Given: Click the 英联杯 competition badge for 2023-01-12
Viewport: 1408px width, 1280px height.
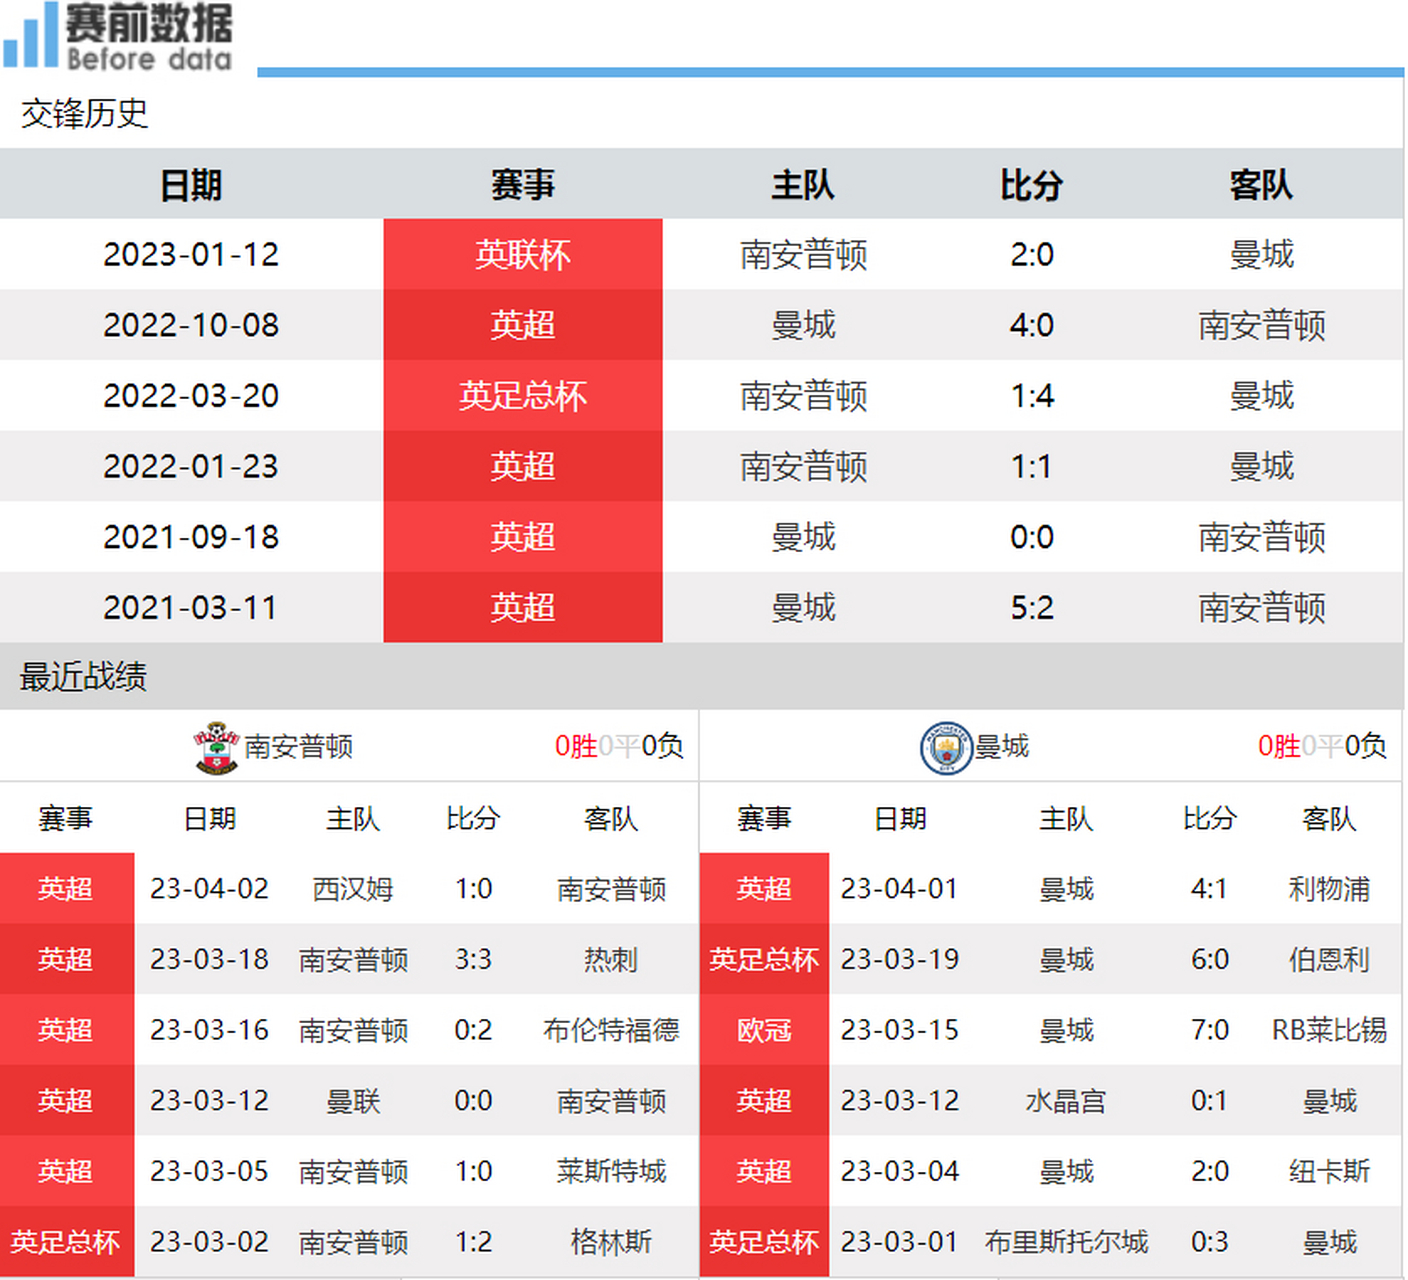Looking at the screenshot, I should point(522,255).
